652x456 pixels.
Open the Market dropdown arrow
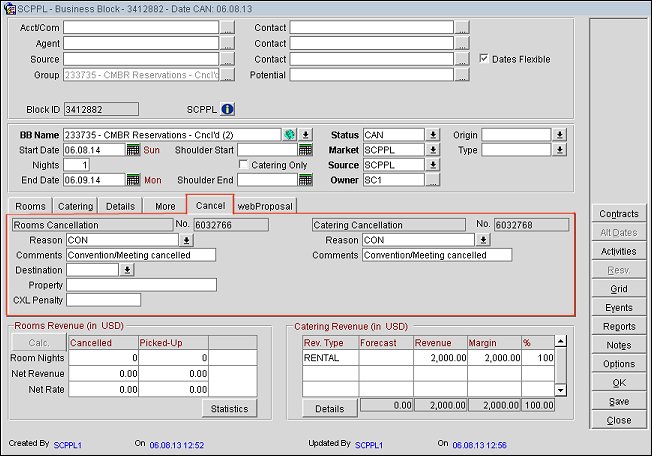[433, 150]
